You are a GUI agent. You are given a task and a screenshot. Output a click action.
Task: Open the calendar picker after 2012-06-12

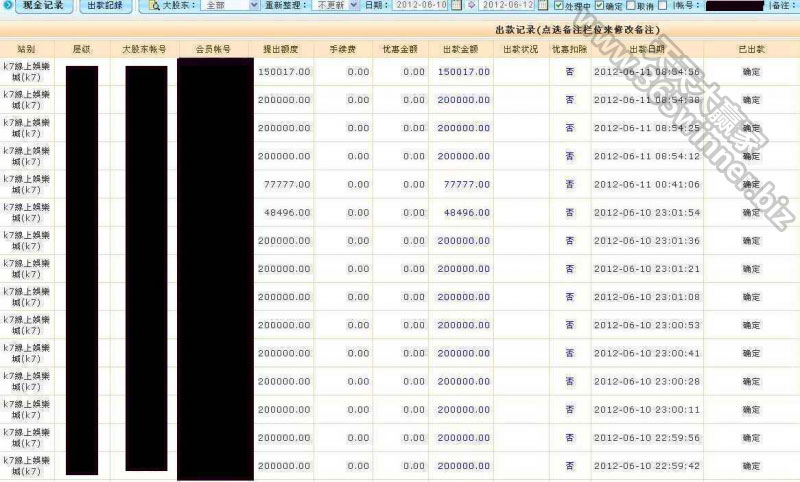[543, 5]
